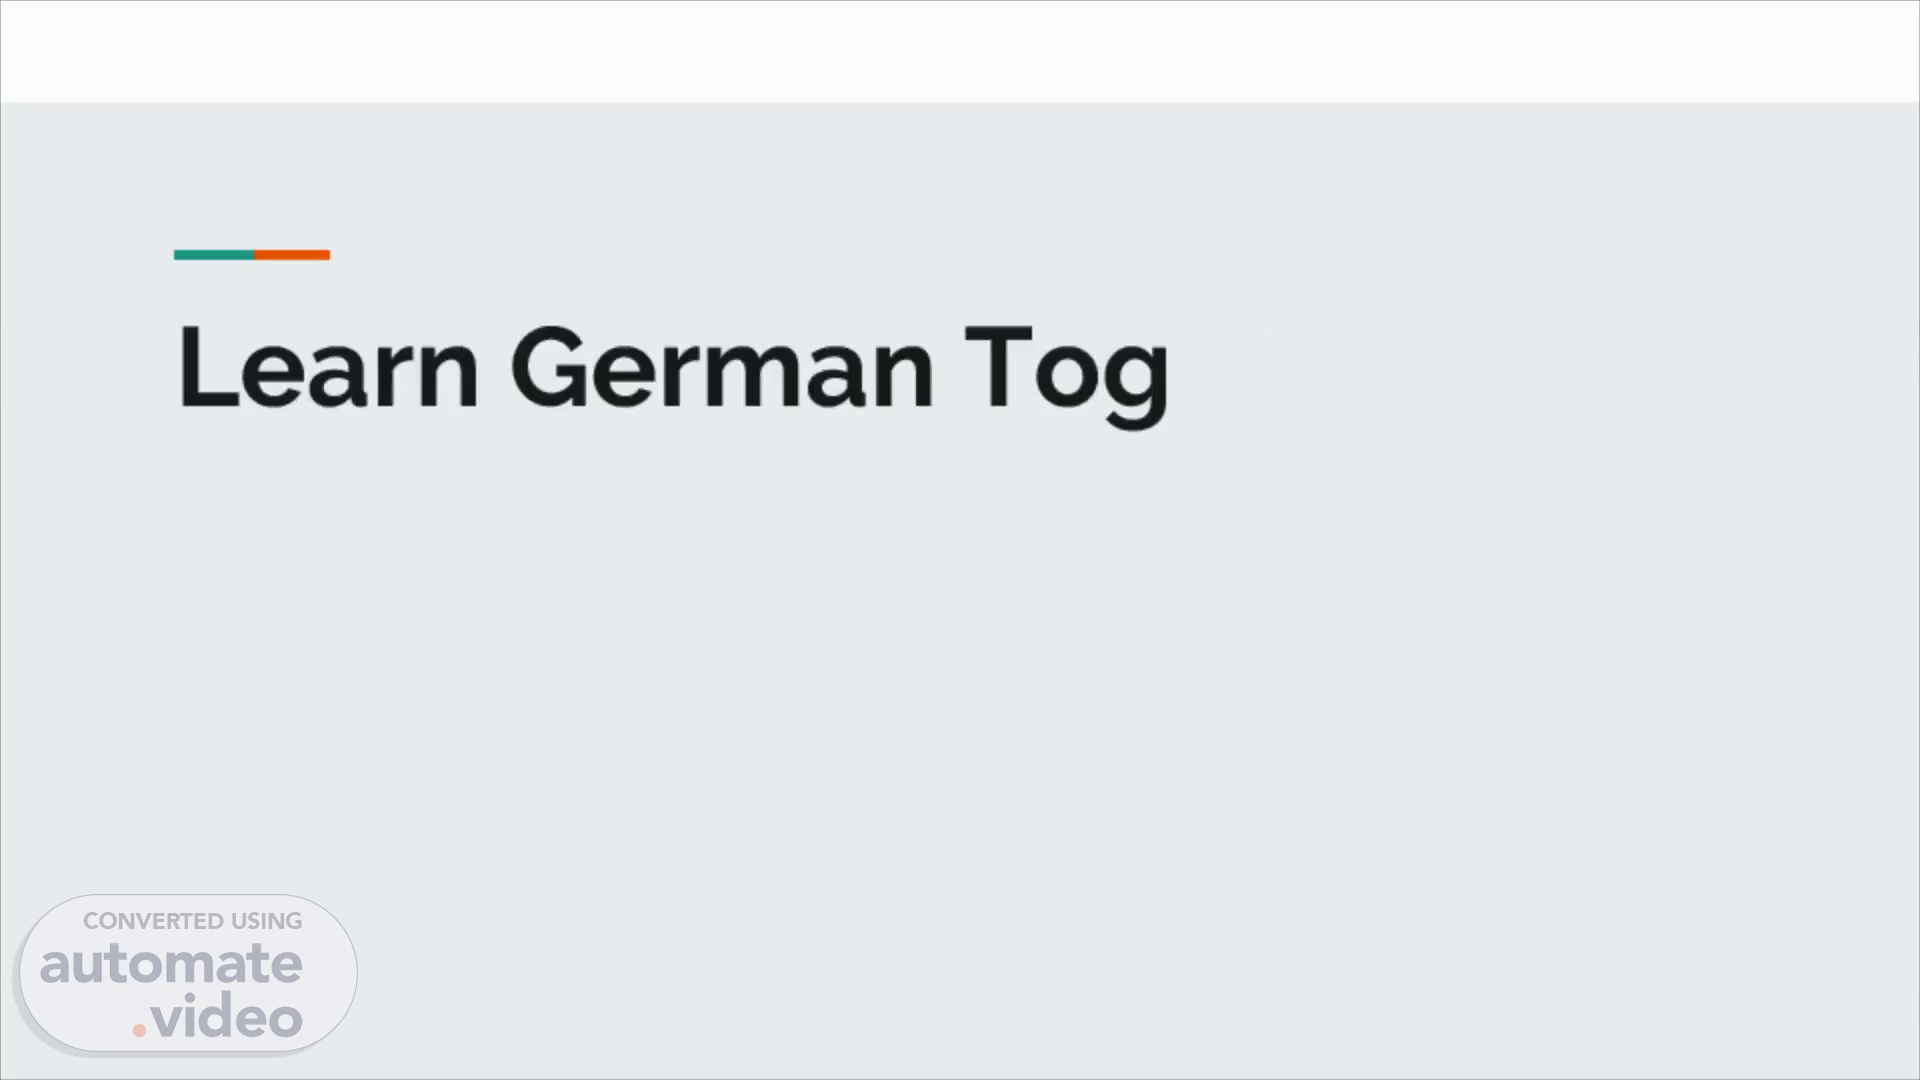Click the automate.video watermark badge
1920x1080 pixels.
[x=188, y=973]
